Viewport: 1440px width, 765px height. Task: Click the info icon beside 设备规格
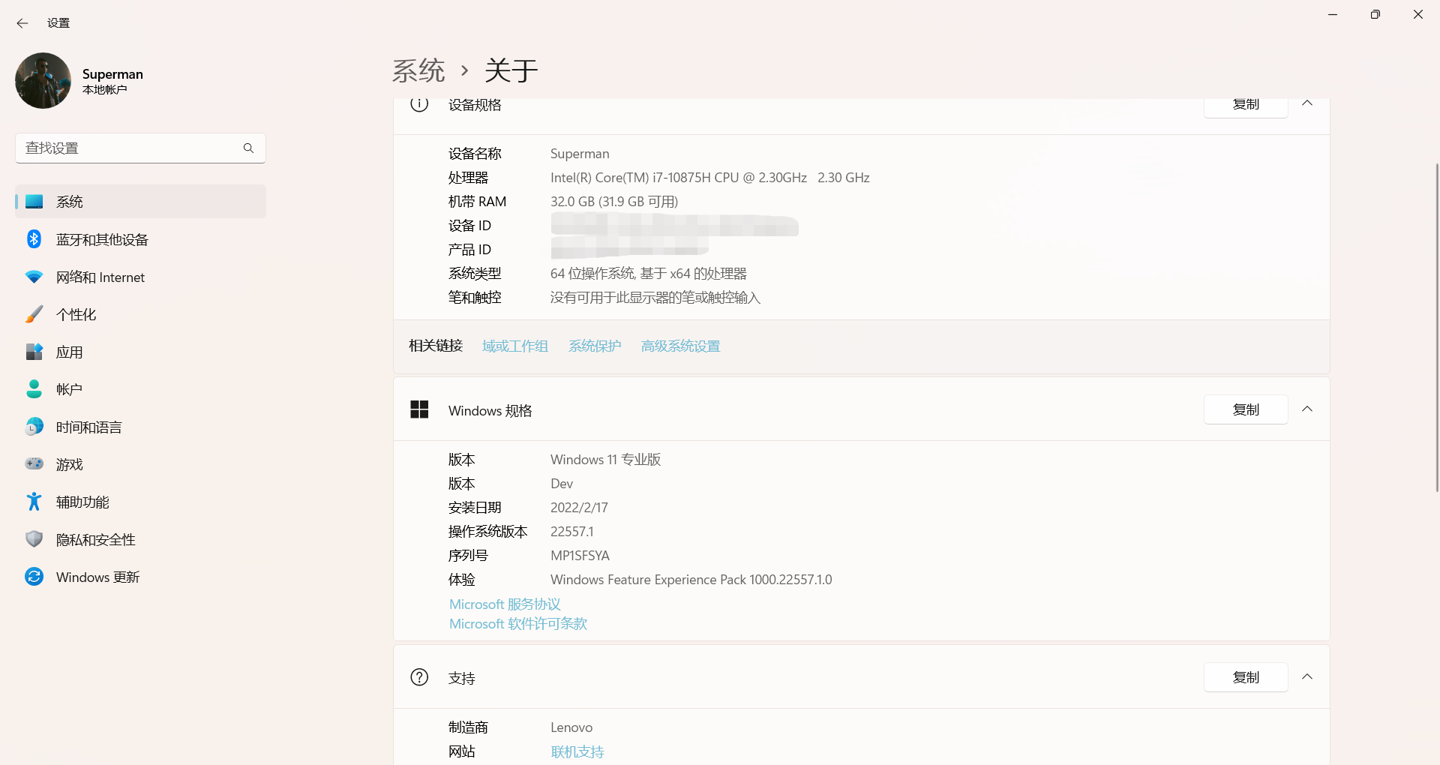419,104
